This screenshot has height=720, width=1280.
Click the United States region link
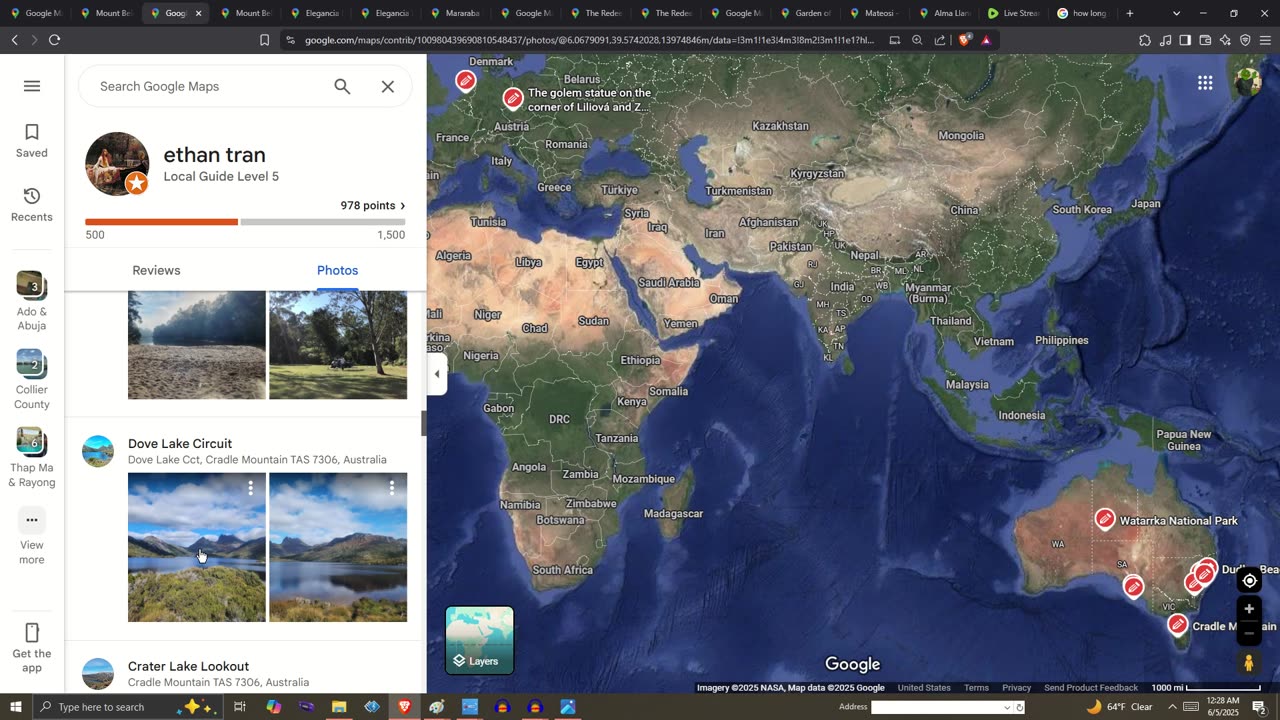pos(924,688)
